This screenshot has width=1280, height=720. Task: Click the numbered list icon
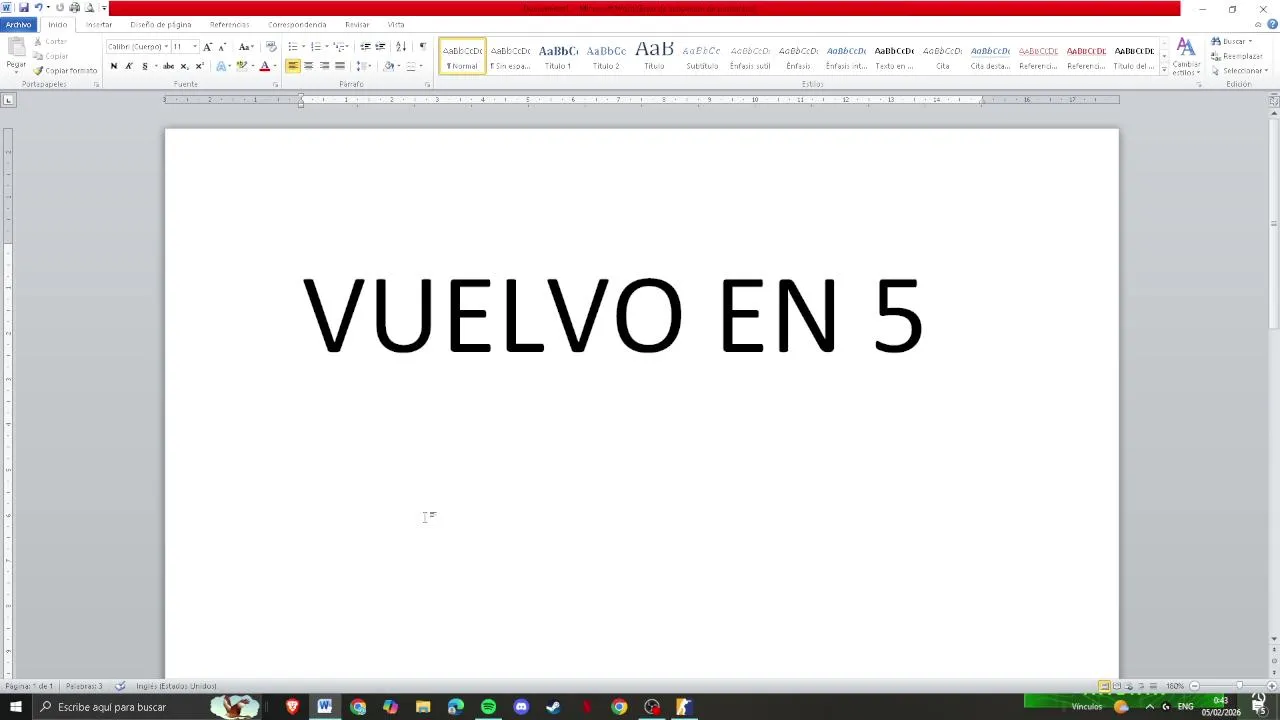317,47
